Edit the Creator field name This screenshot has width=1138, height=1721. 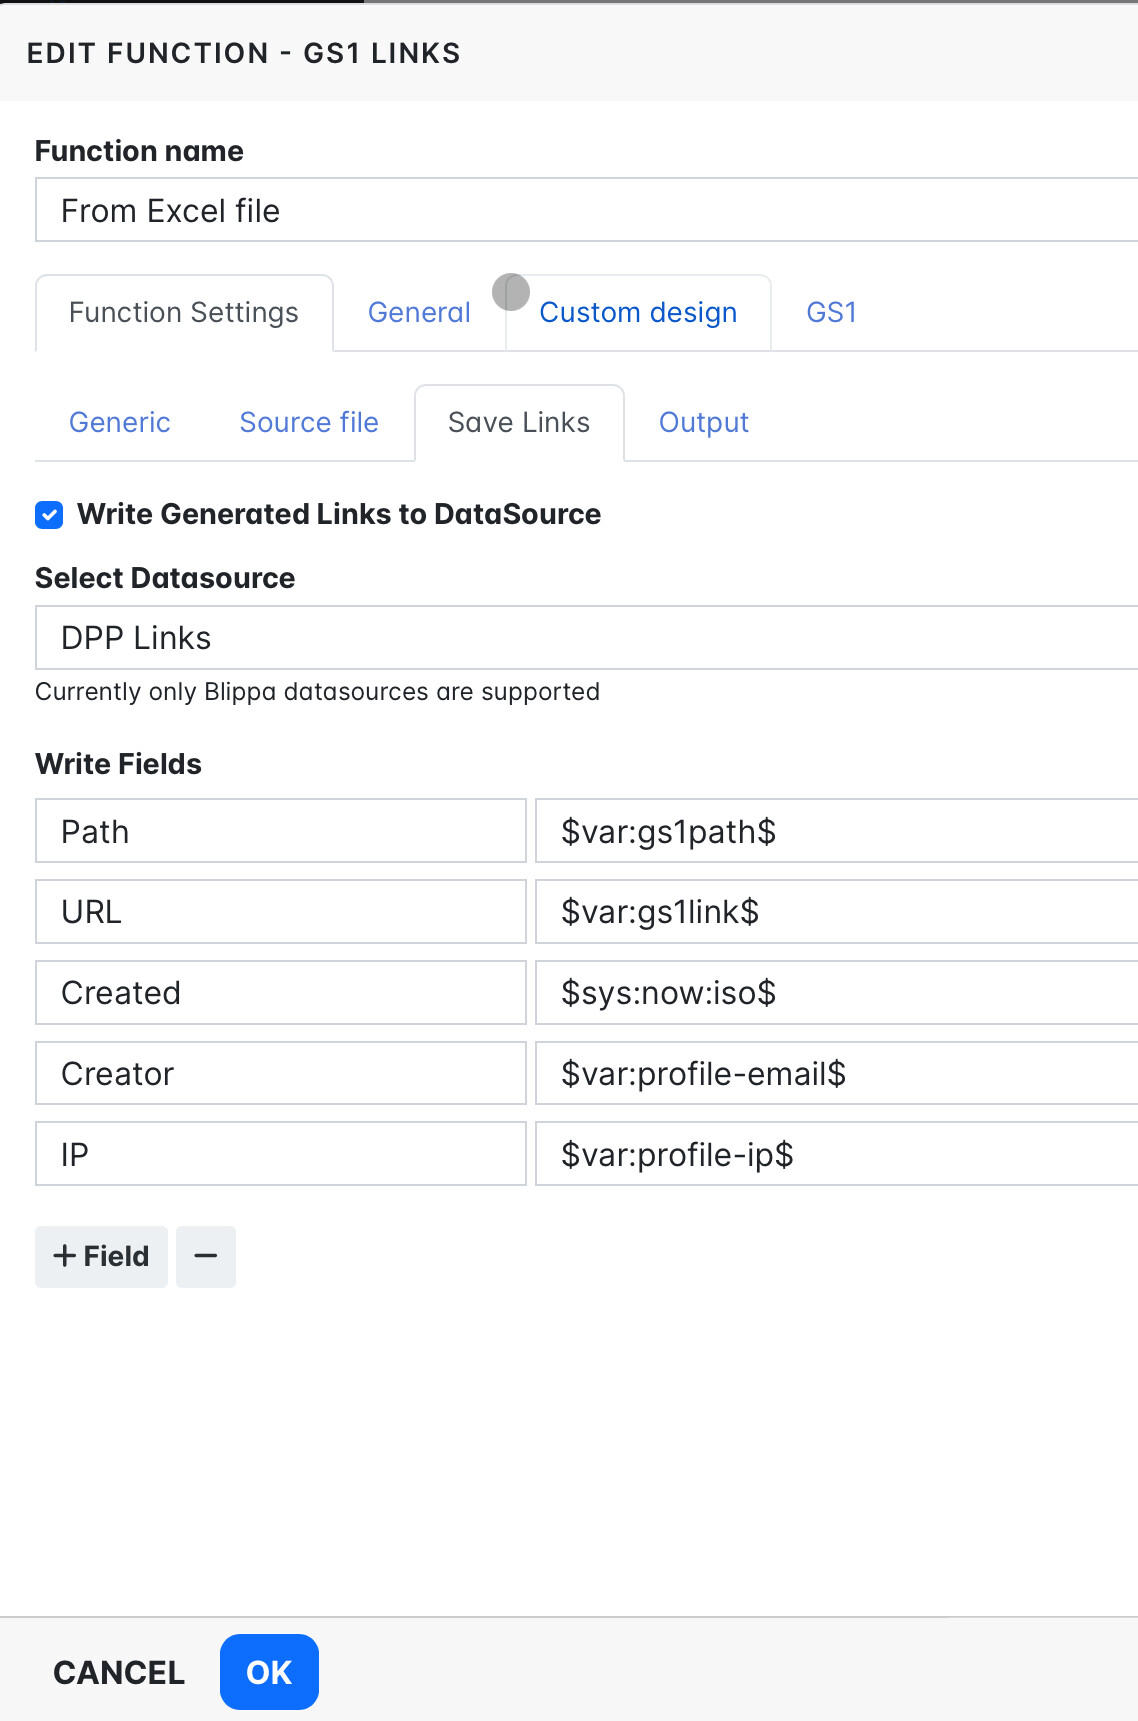click(281, 1074)
